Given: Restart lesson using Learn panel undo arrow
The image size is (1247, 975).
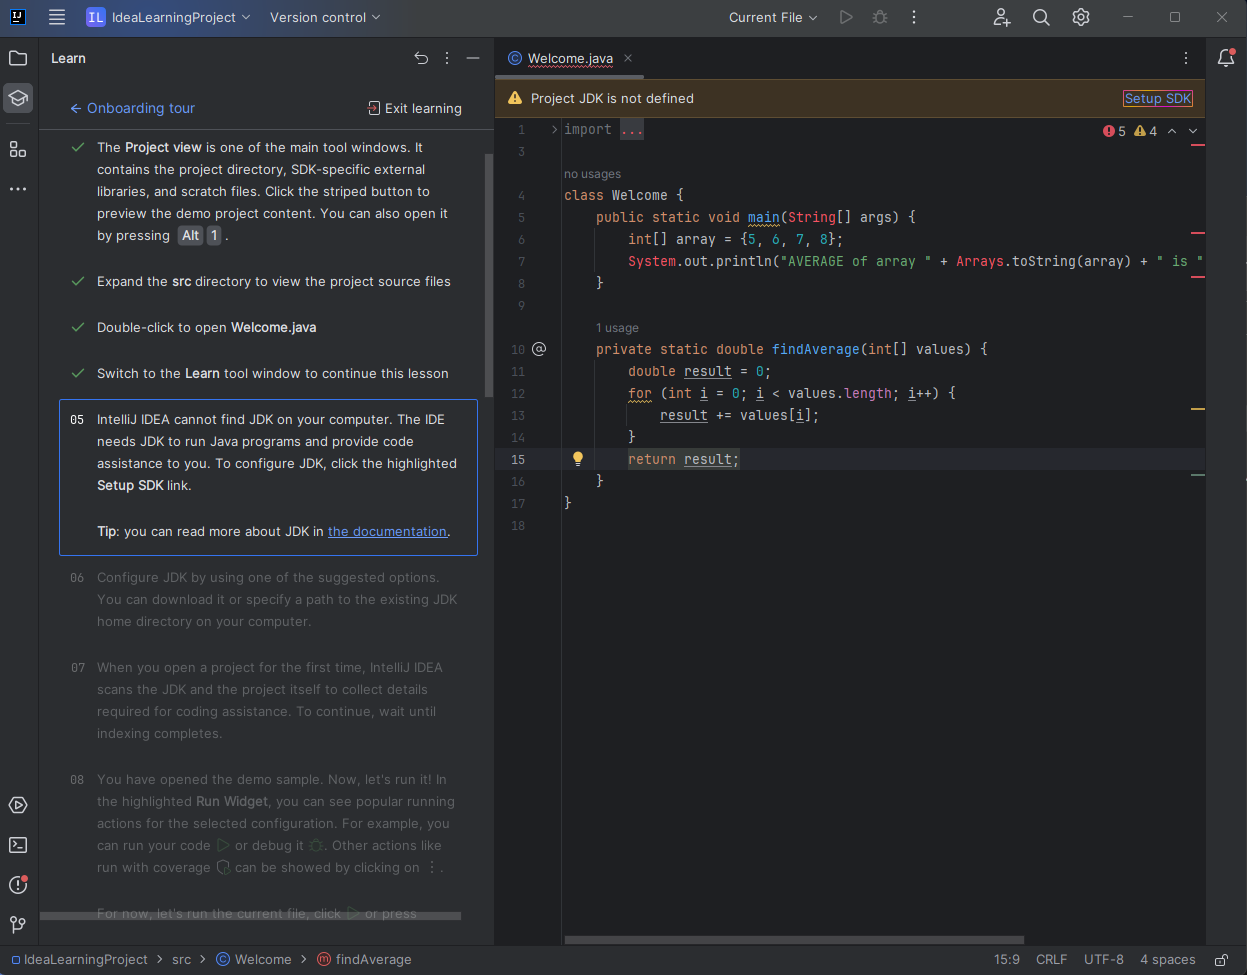Looking at the screenshot, I should [421, 58].
